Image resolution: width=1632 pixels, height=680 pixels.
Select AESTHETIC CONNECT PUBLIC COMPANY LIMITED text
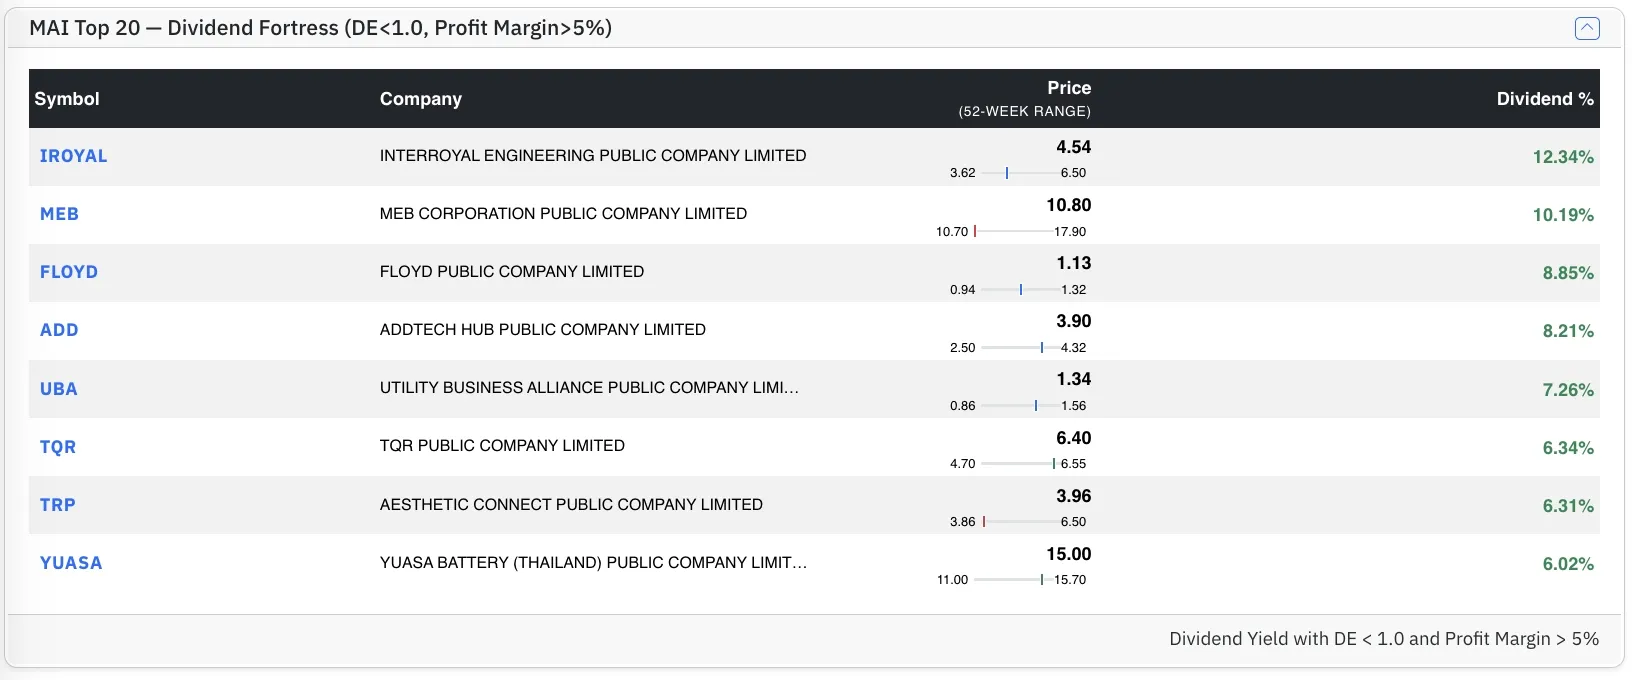(x=571, y=505)
